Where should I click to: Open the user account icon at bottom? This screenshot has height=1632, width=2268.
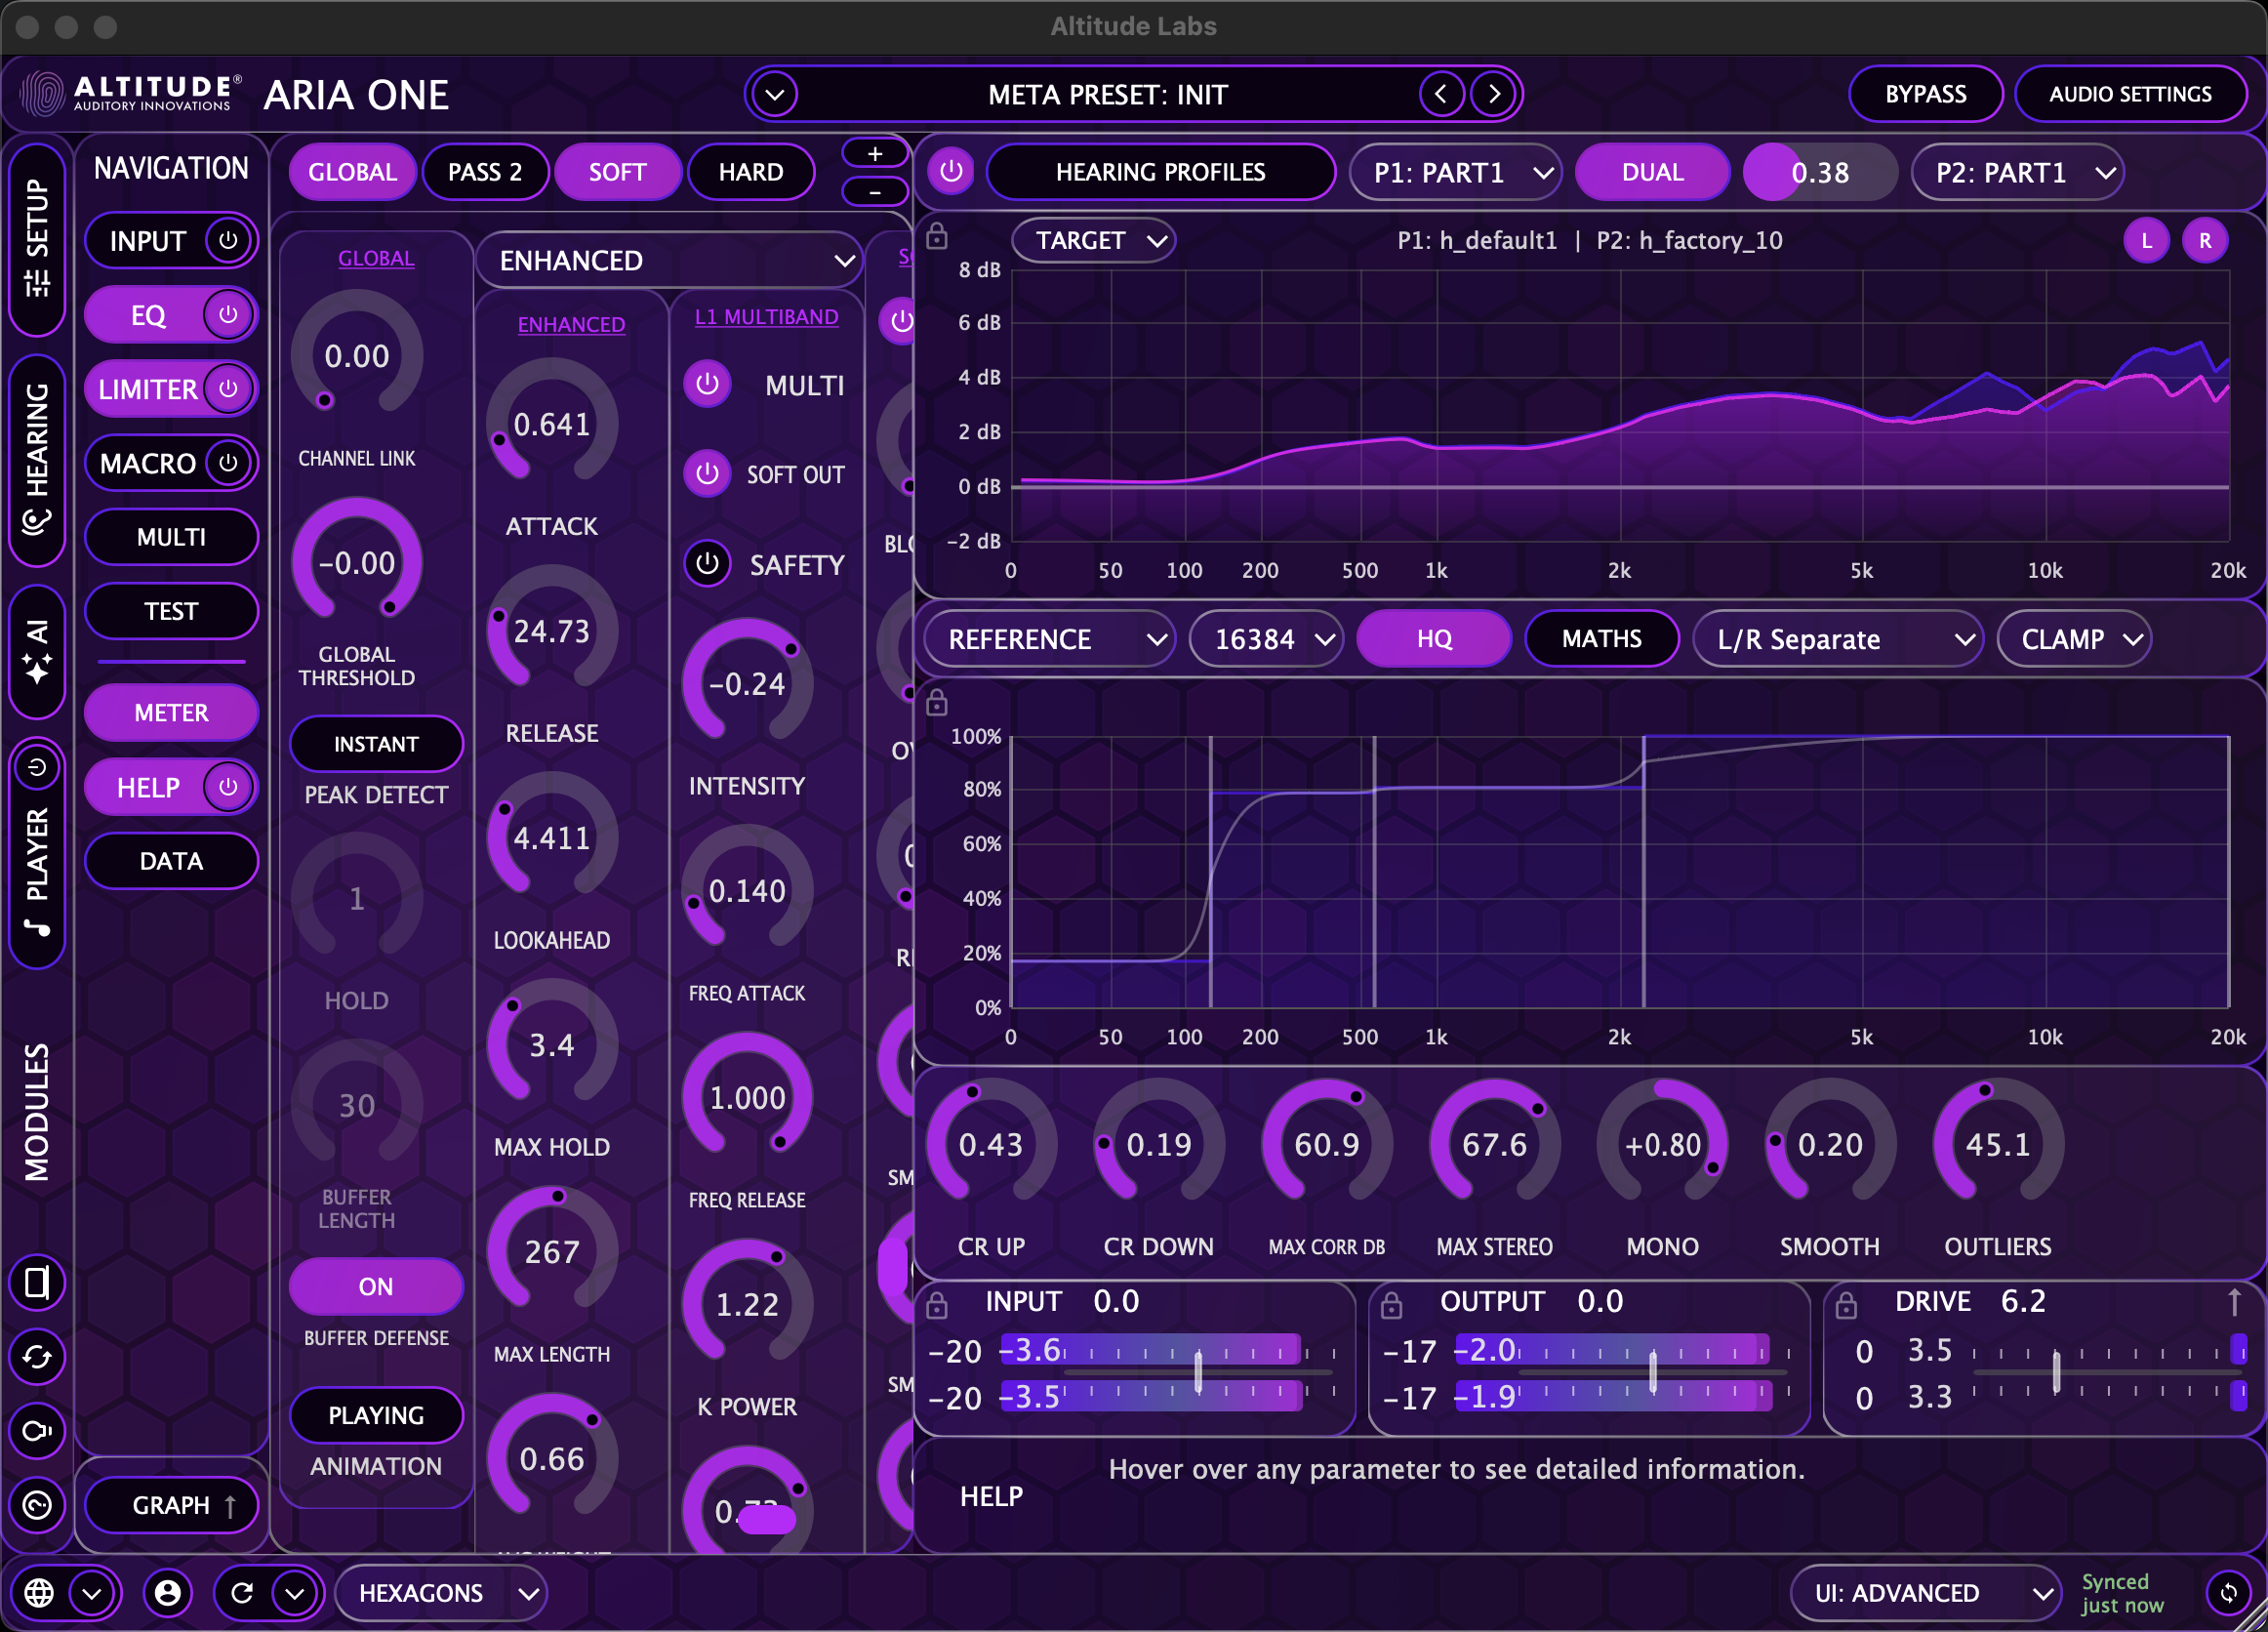168,1593
